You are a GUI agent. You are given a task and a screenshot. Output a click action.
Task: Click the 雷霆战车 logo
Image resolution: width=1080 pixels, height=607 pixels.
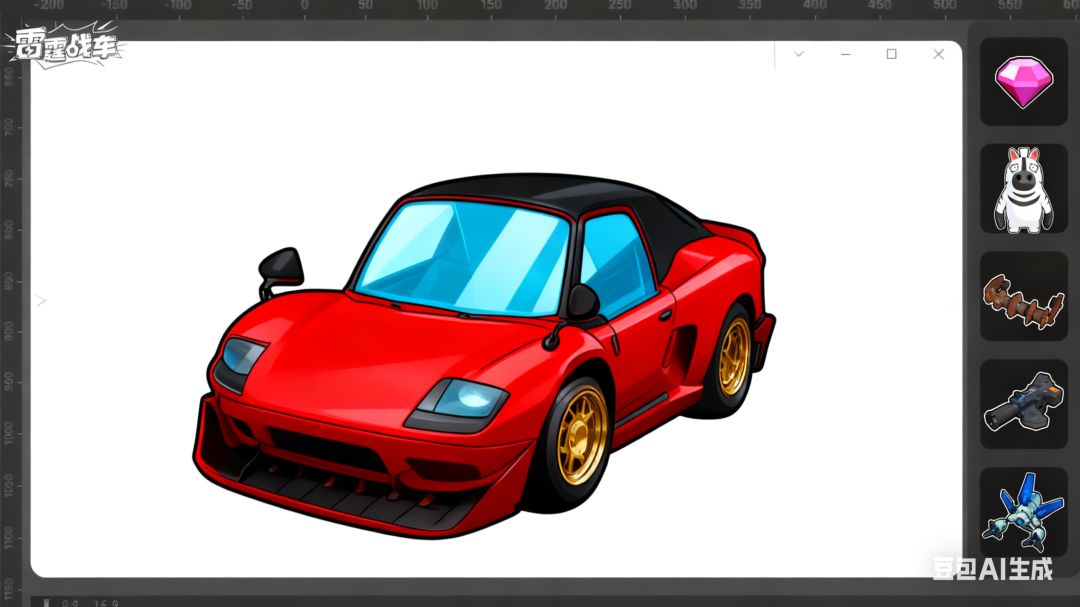pos(65,45)
